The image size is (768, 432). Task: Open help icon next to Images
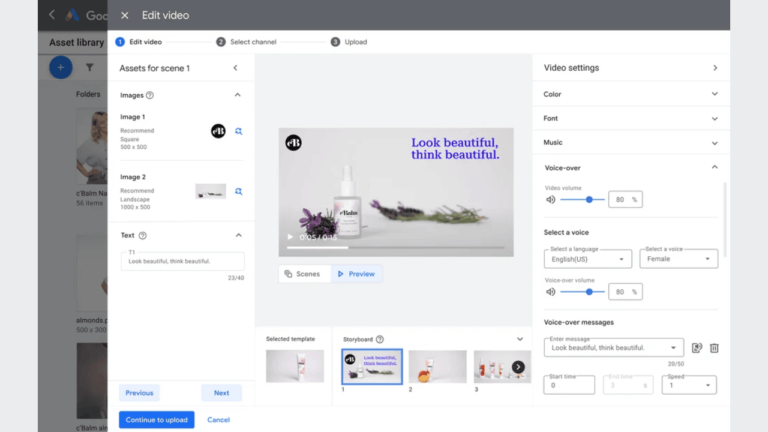point(150,95)
